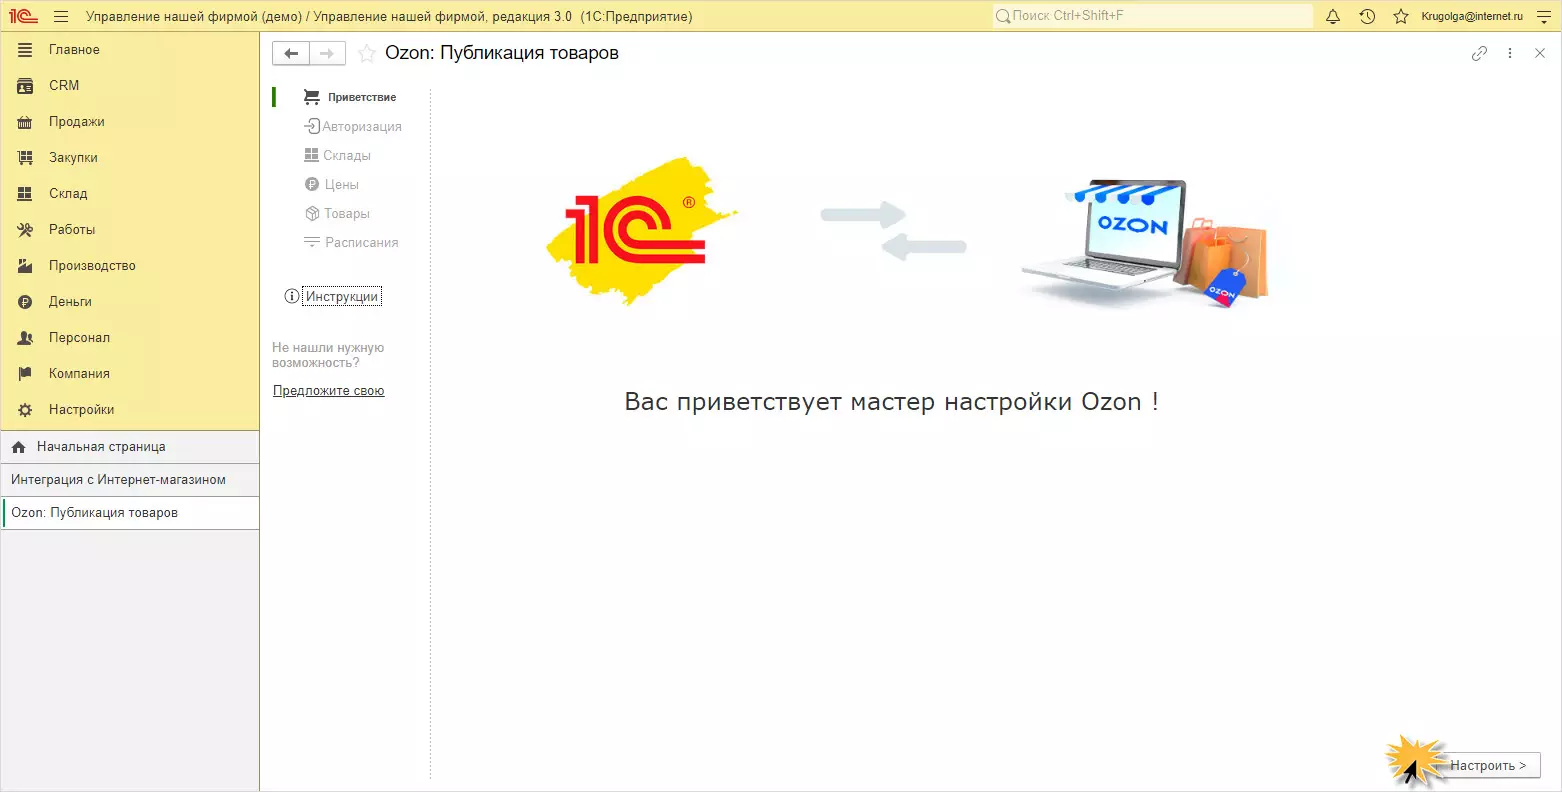Click the user name Krugolga@internet.ru
Image resolution: width=1562 pixels, height=792 pixels.
[x=1472, y=16]
